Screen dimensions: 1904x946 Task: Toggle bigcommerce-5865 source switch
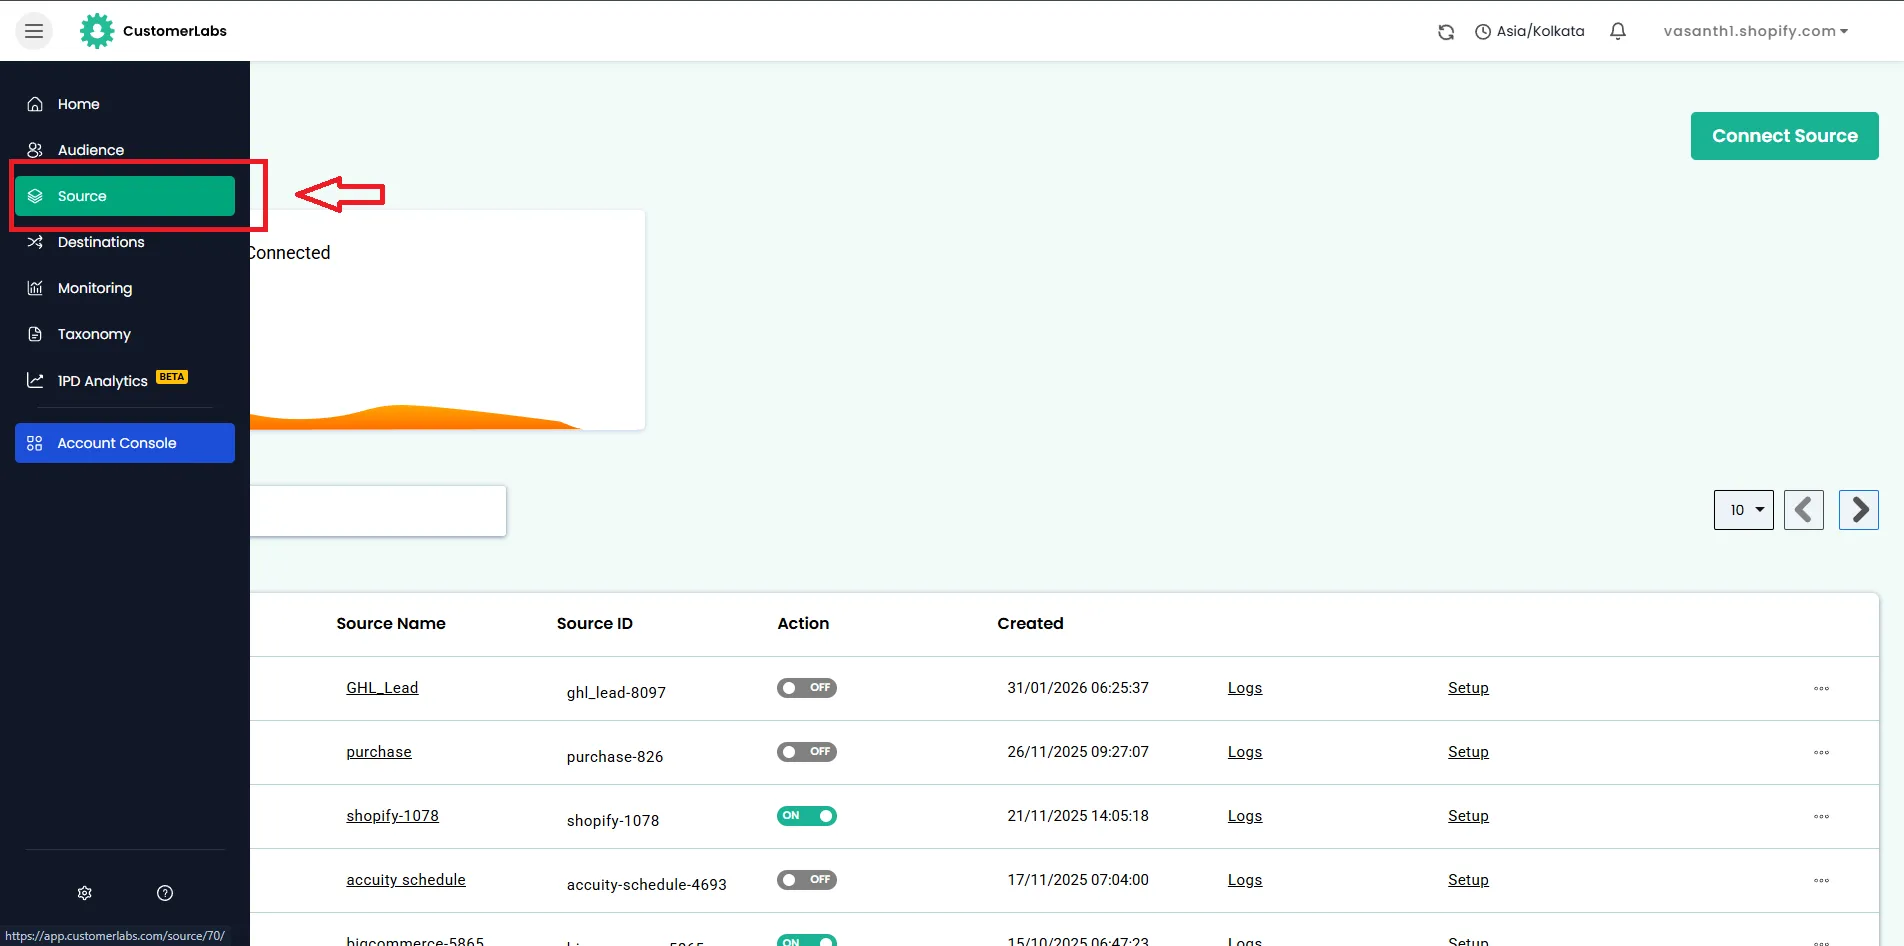coord(807,940)
